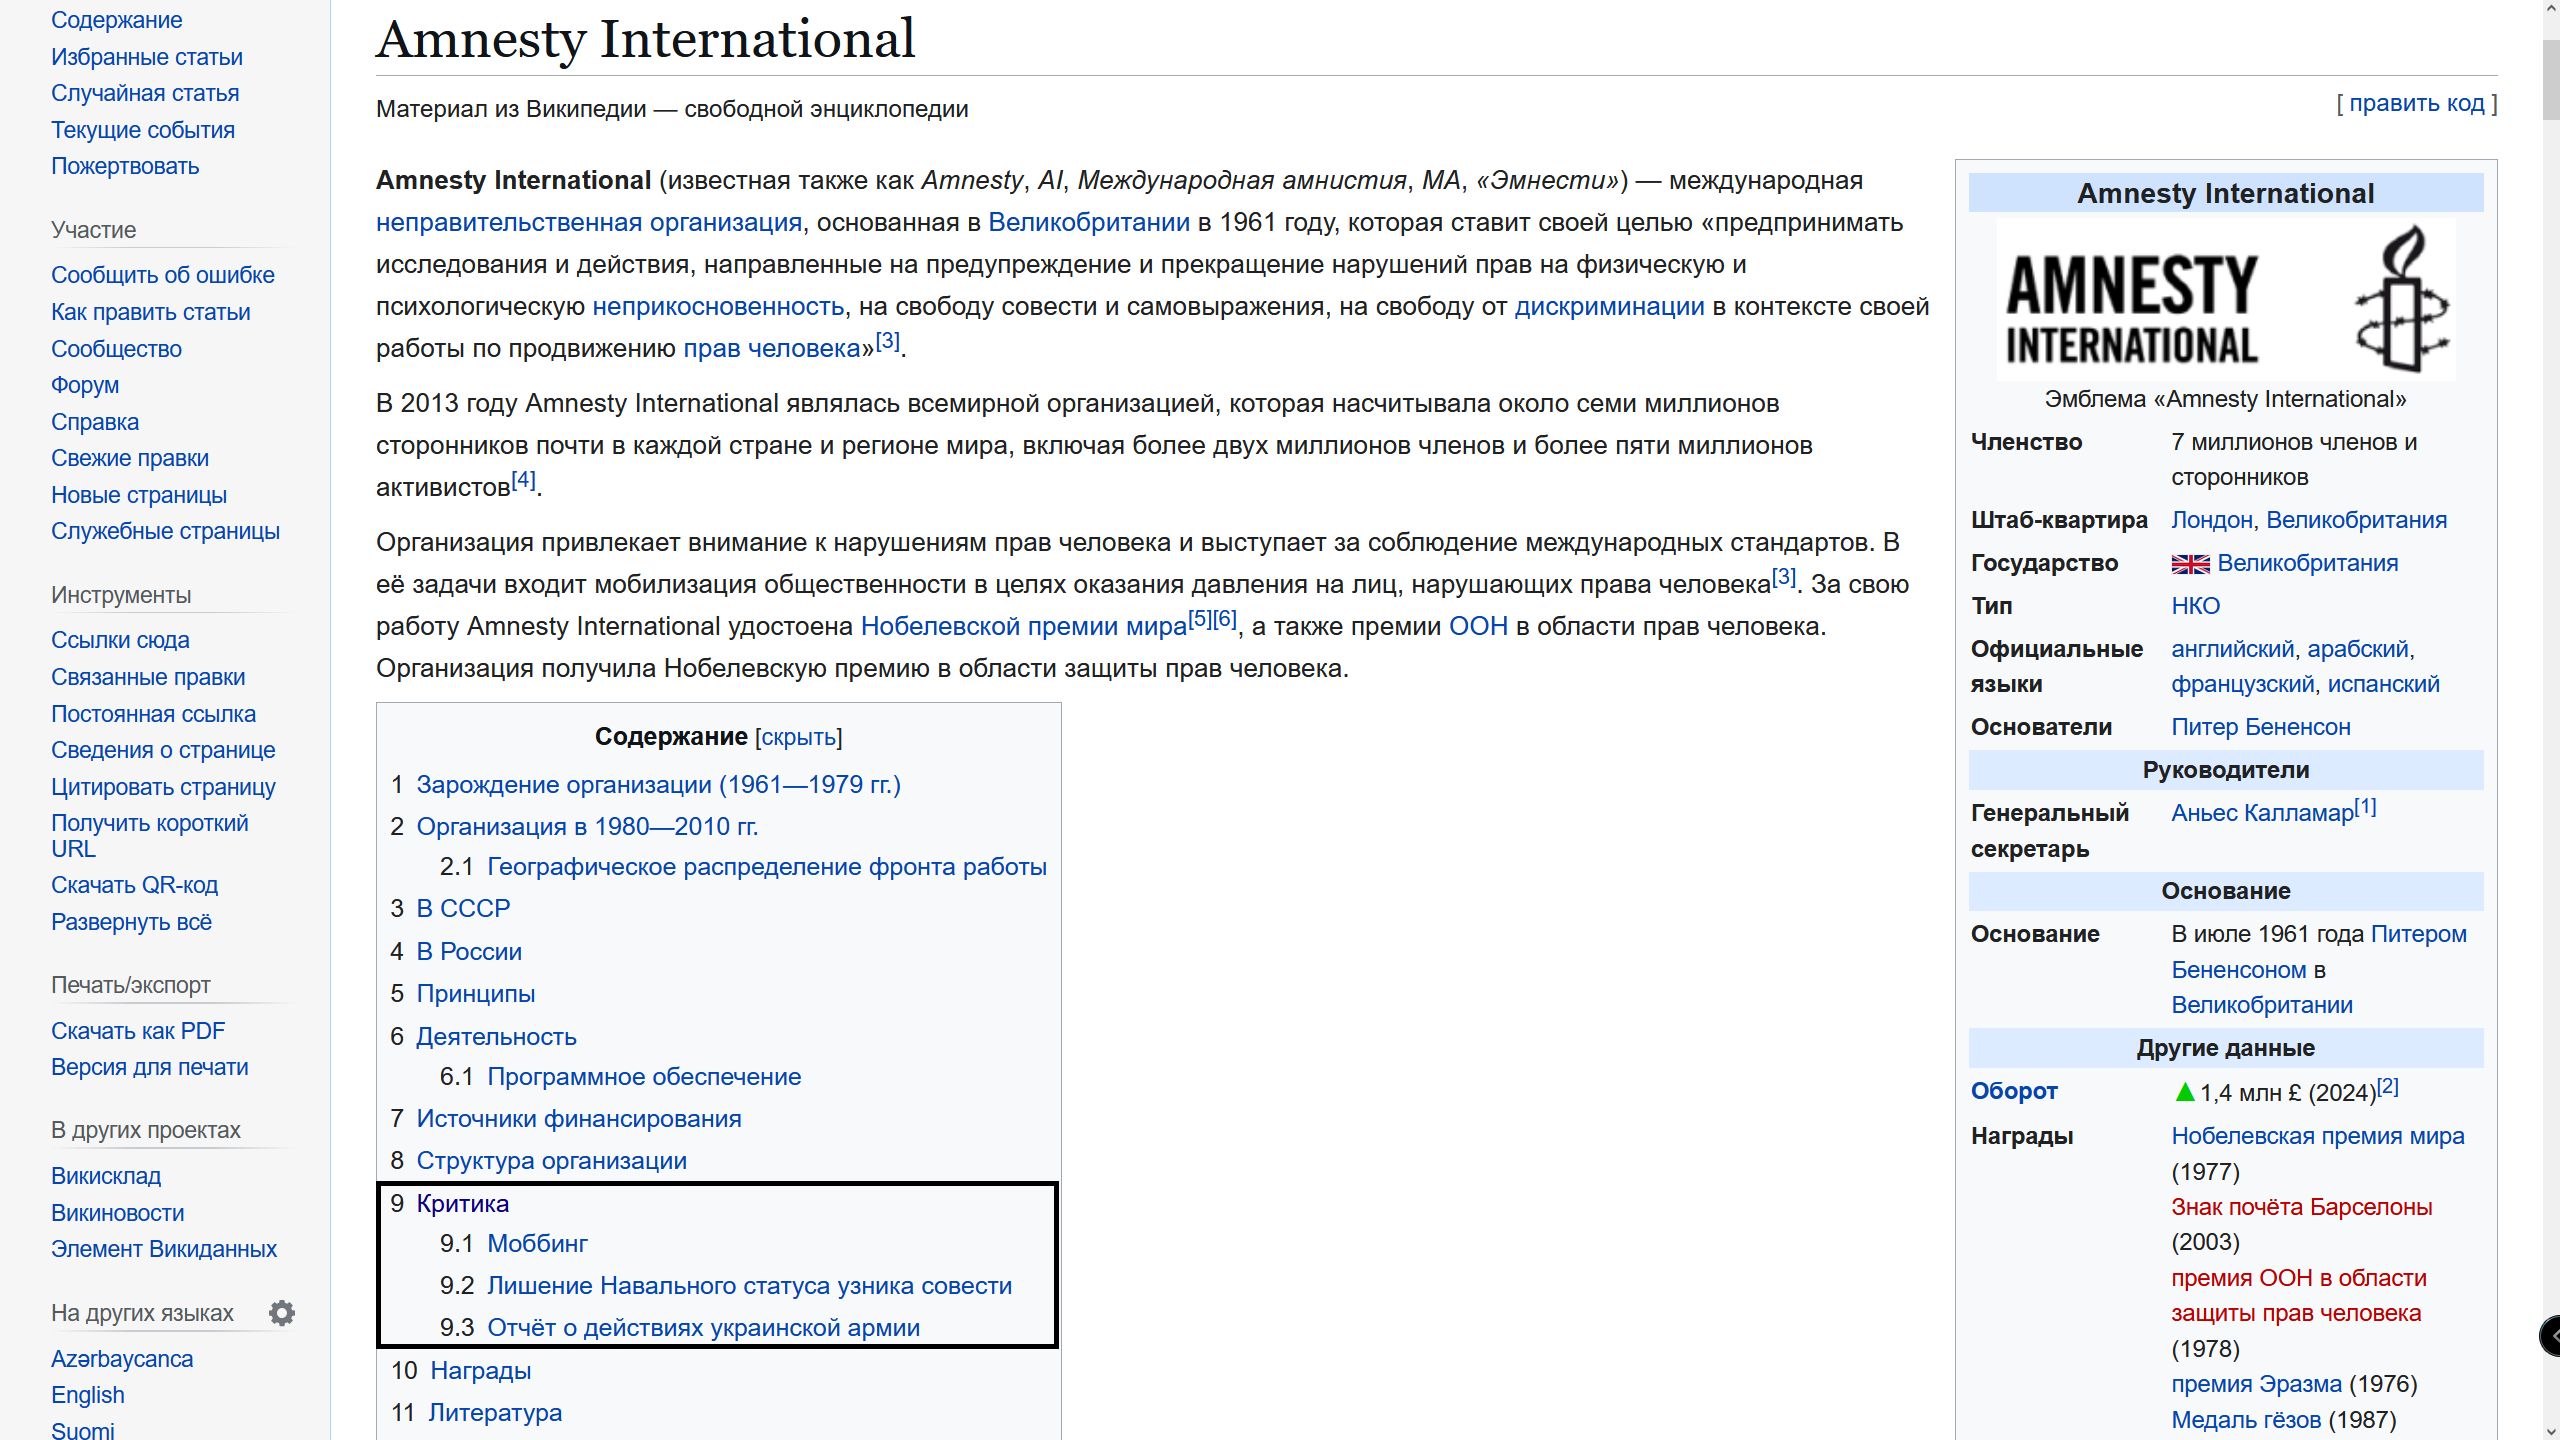Click the dark circular arrow button at right edge
Viewport: 2560px width, 1440px height.
(2551, 1335)
